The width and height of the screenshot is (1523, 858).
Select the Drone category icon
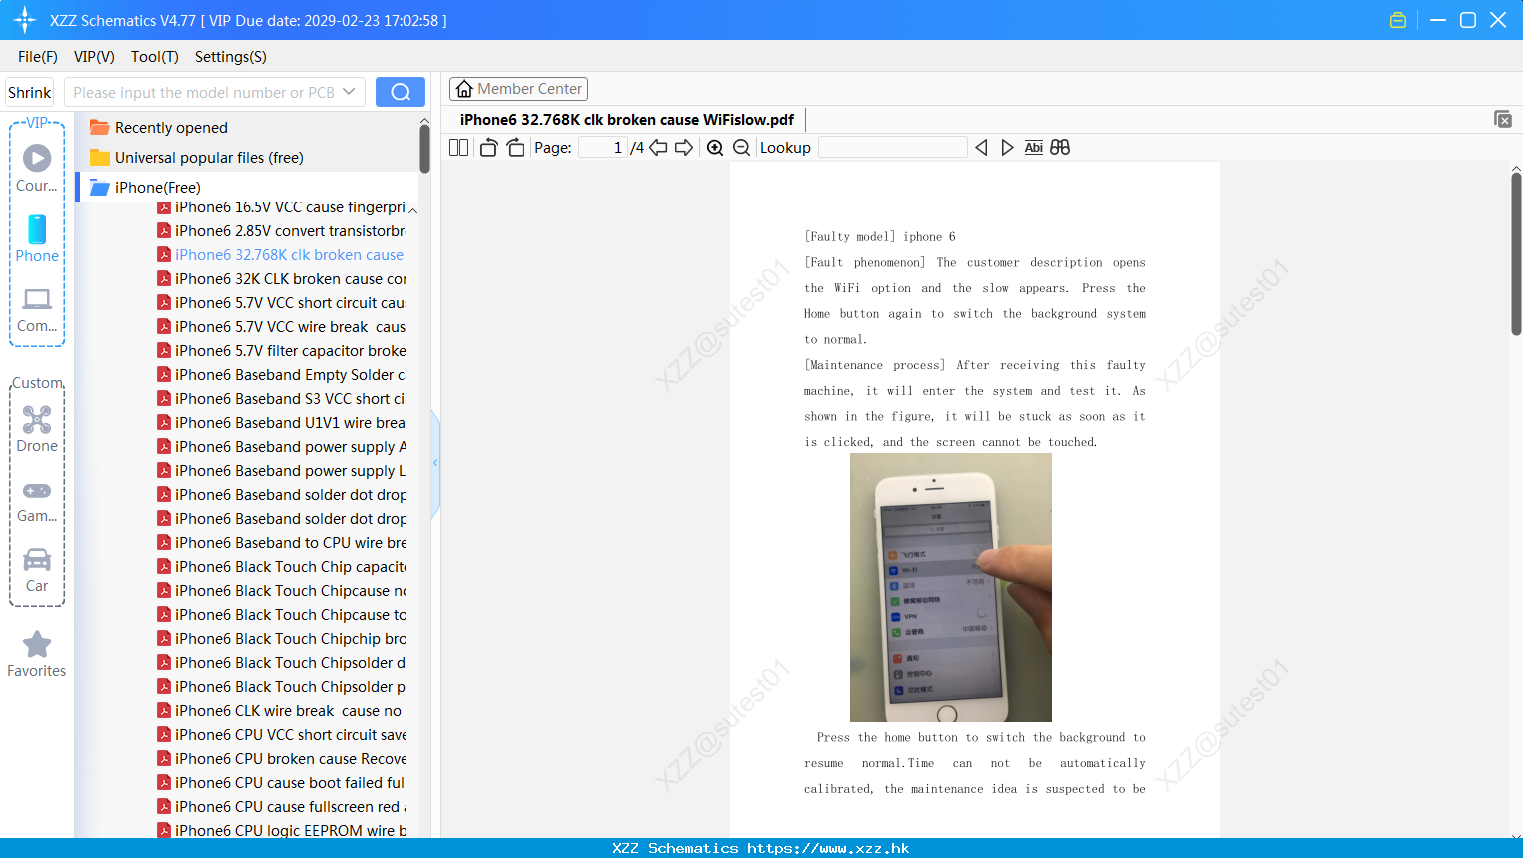37,429
